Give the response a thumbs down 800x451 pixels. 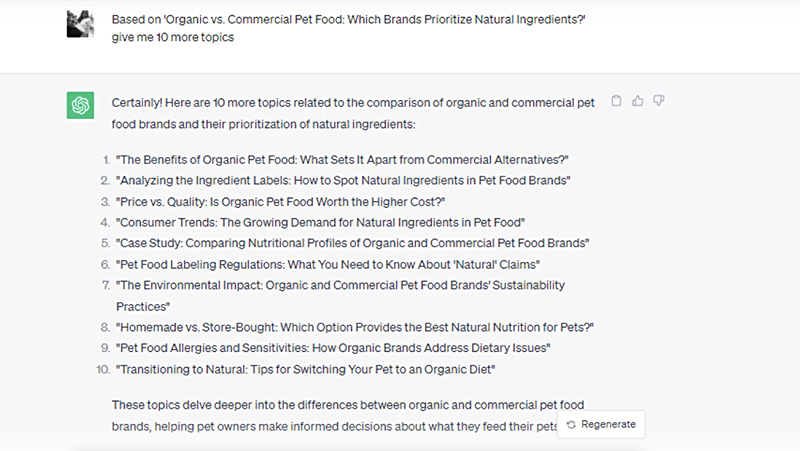659,101
